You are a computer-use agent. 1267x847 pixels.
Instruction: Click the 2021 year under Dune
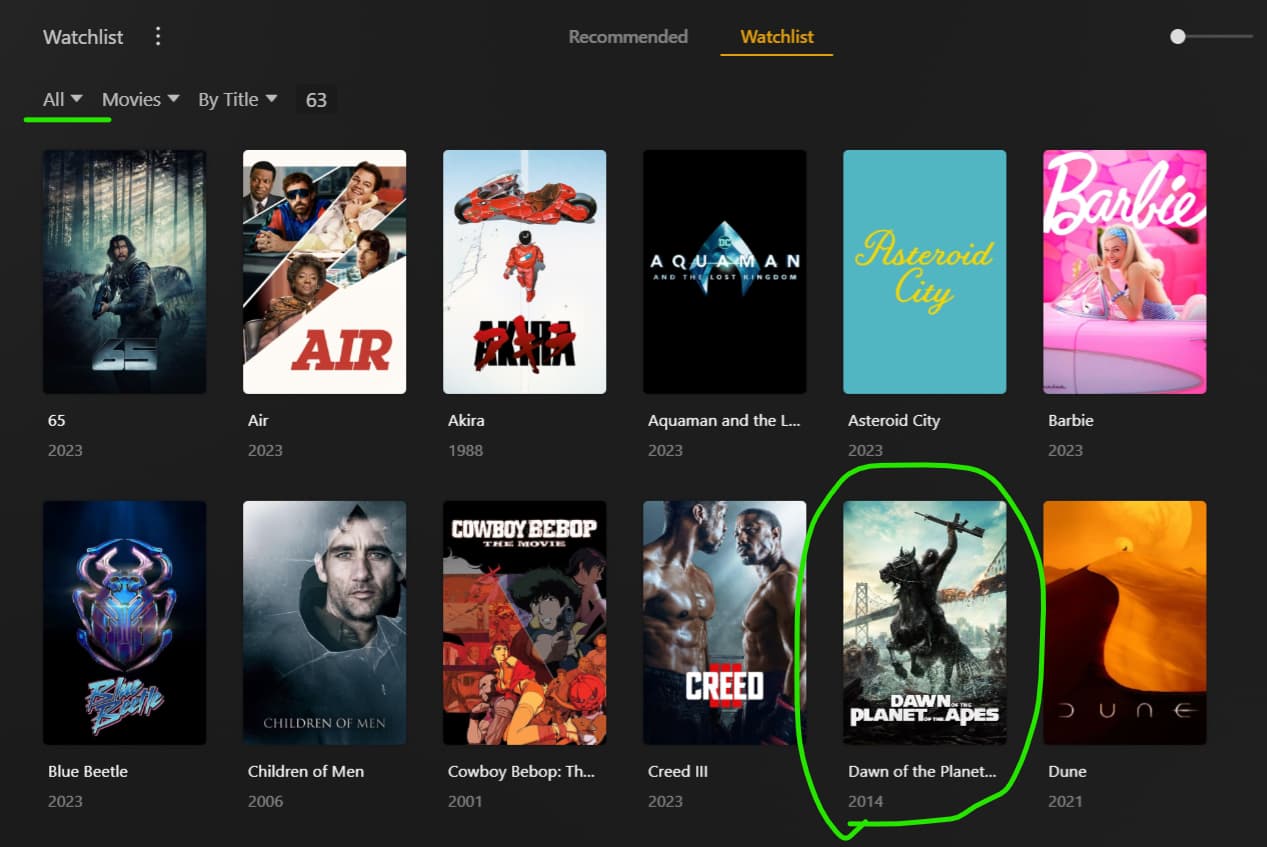(1065, 801)
